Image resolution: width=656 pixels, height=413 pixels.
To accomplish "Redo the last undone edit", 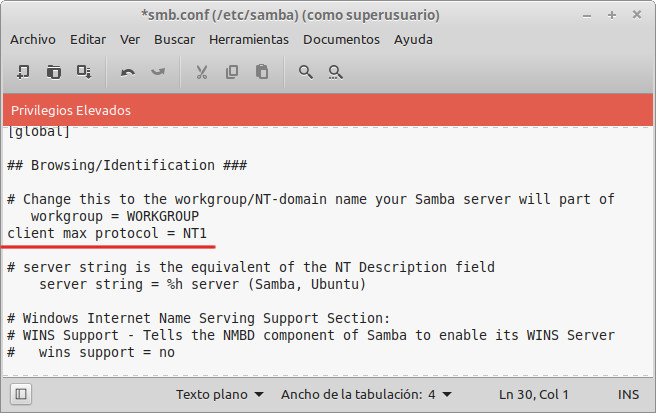I will pyautogui.click(x=158, y=72).
